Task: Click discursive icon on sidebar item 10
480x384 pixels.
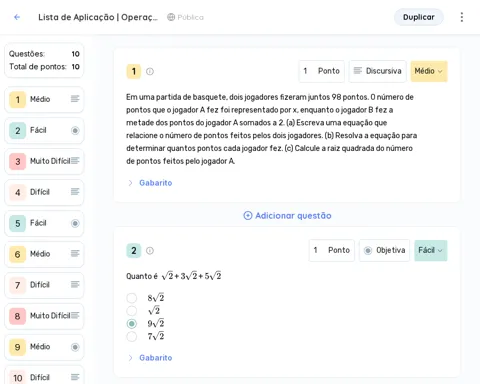Action: [75, 377]
